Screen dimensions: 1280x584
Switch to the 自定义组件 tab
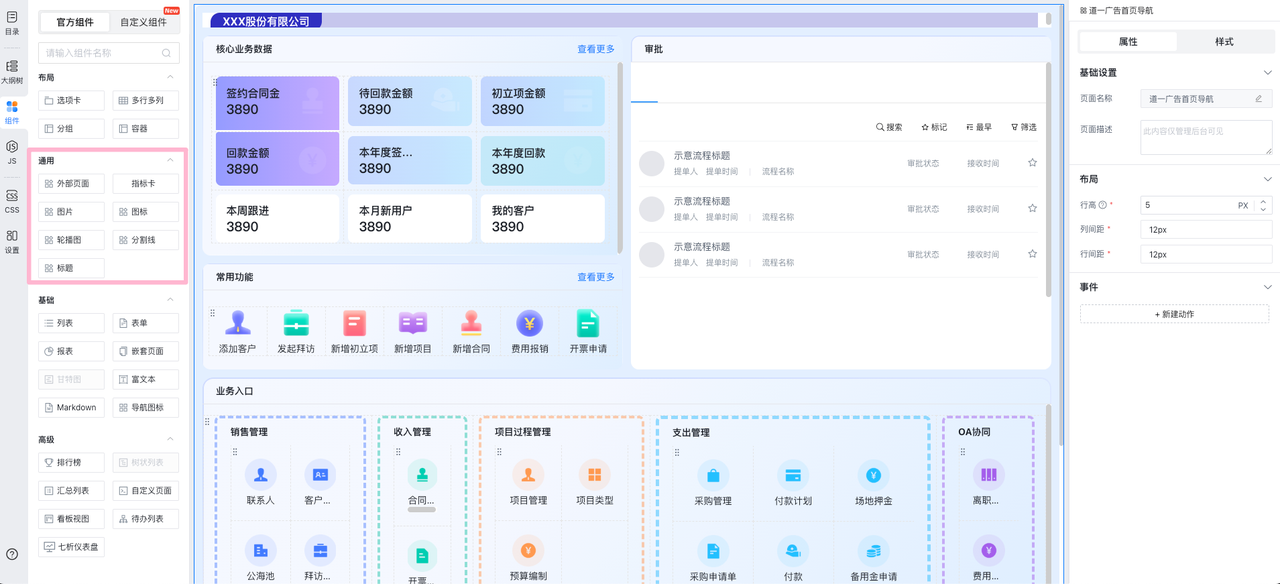(144, 22)
